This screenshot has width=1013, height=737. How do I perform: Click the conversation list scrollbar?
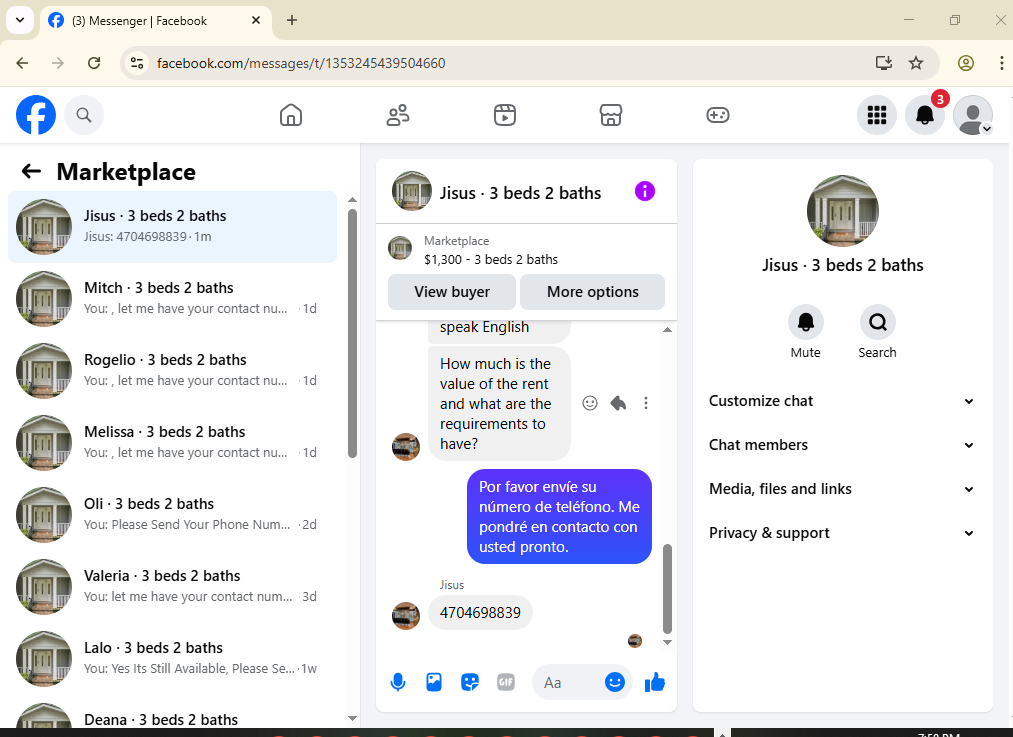[x=352, y=333]
